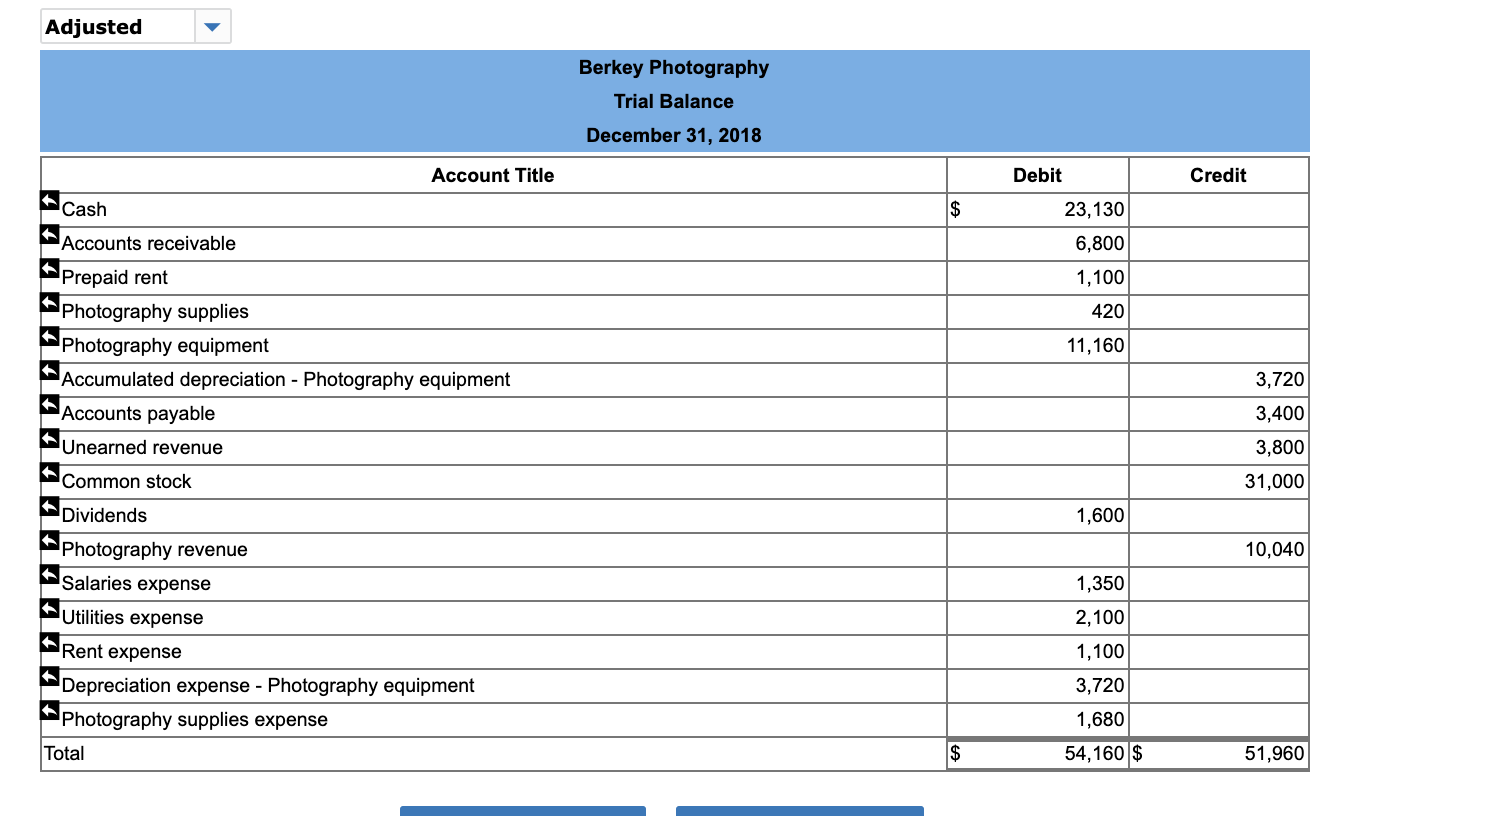Click the Debit column header
This screenshot has height=816, width=1490.
[1036, 175]
